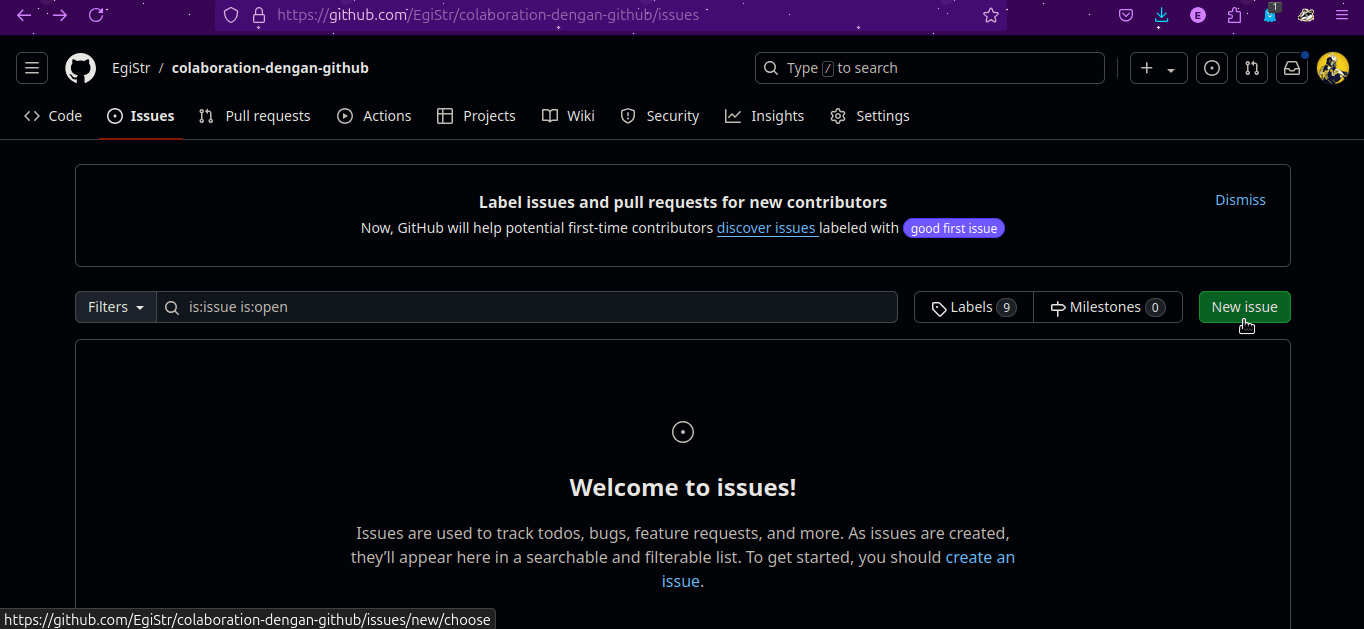
Task: Click the is:issue is:open filter field
Action: pyautogui.click(x=527, y=307)
